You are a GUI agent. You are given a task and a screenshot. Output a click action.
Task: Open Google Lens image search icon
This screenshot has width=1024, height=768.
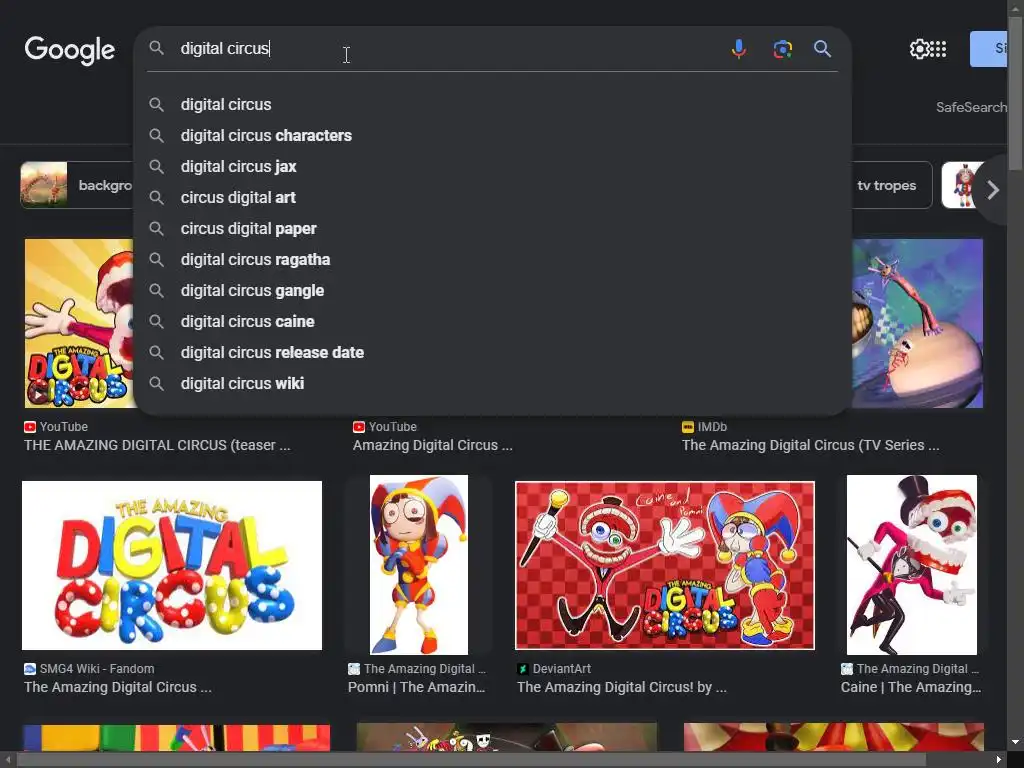coord(782,49)
